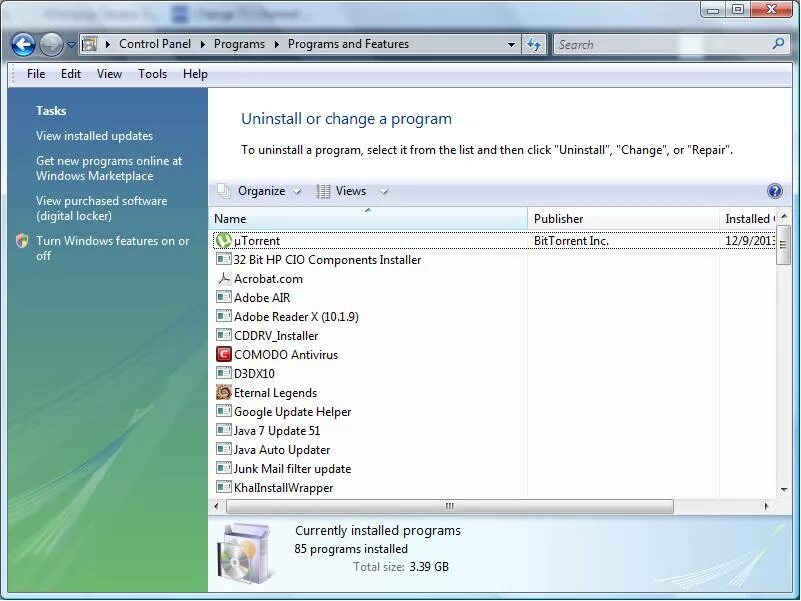Viewport: 801px width, 601px height.
Task: Select µTorrent icon in program list
Action: [223, 240]
